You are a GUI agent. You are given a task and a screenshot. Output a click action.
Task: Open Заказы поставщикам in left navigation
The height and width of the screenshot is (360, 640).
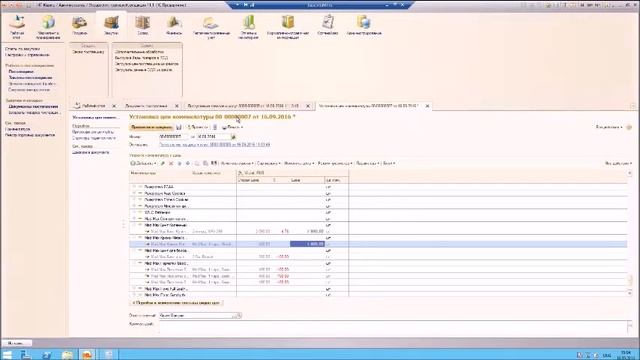tap(30, 78)
